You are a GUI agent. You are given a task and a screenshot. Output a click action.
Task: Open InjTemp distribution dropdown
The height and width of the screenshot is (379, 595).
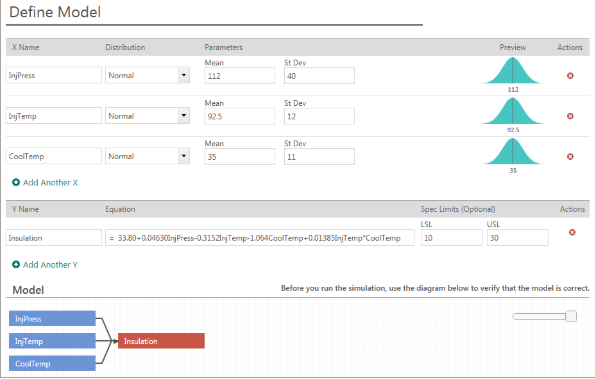click(184, 116)
